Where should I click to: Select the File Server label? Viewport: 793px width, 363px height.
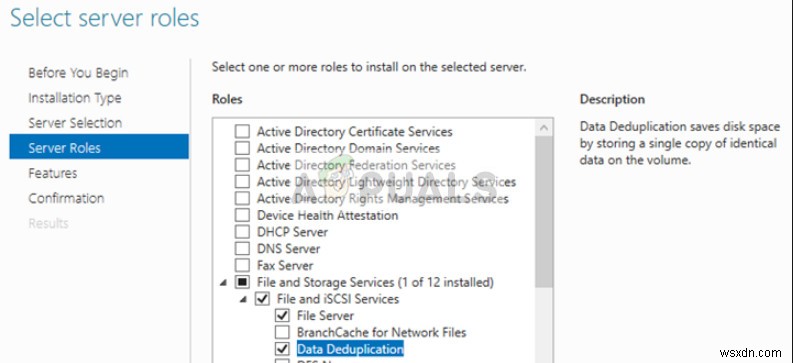pyautogui.click(x=325, y=315)
